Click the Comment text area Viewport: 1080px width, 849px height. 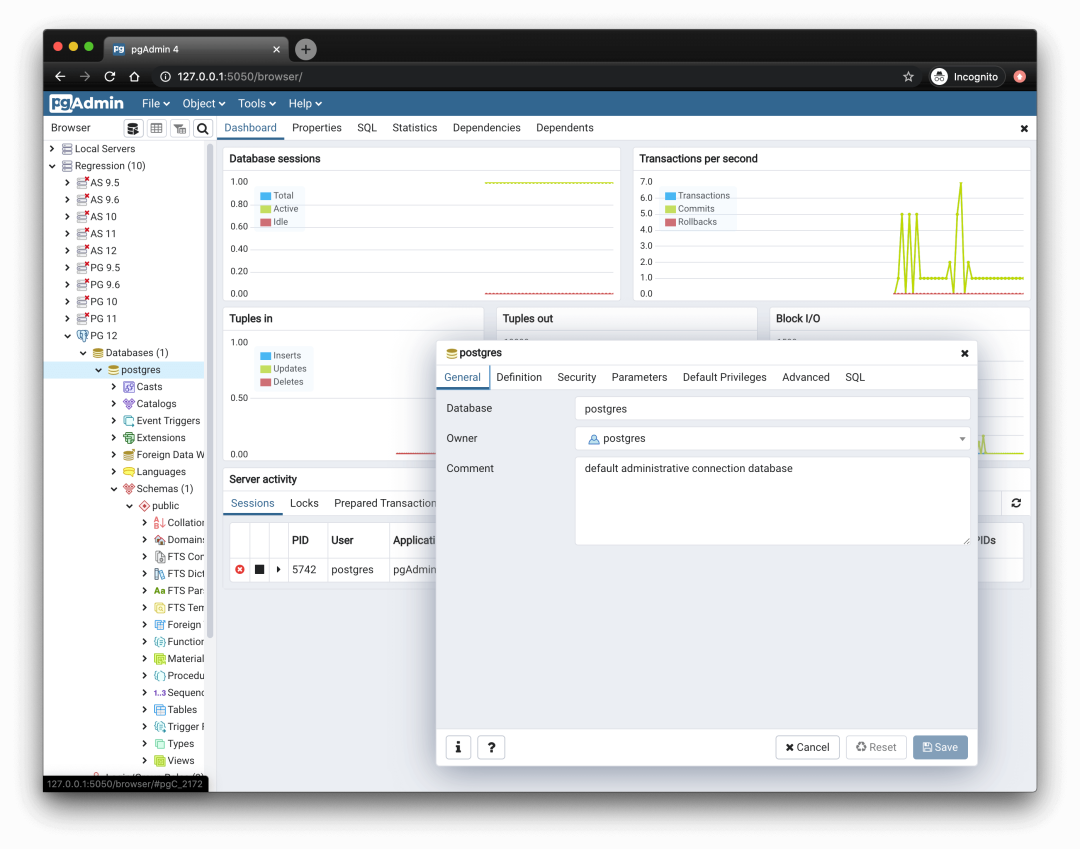click(x=772, y=501)
